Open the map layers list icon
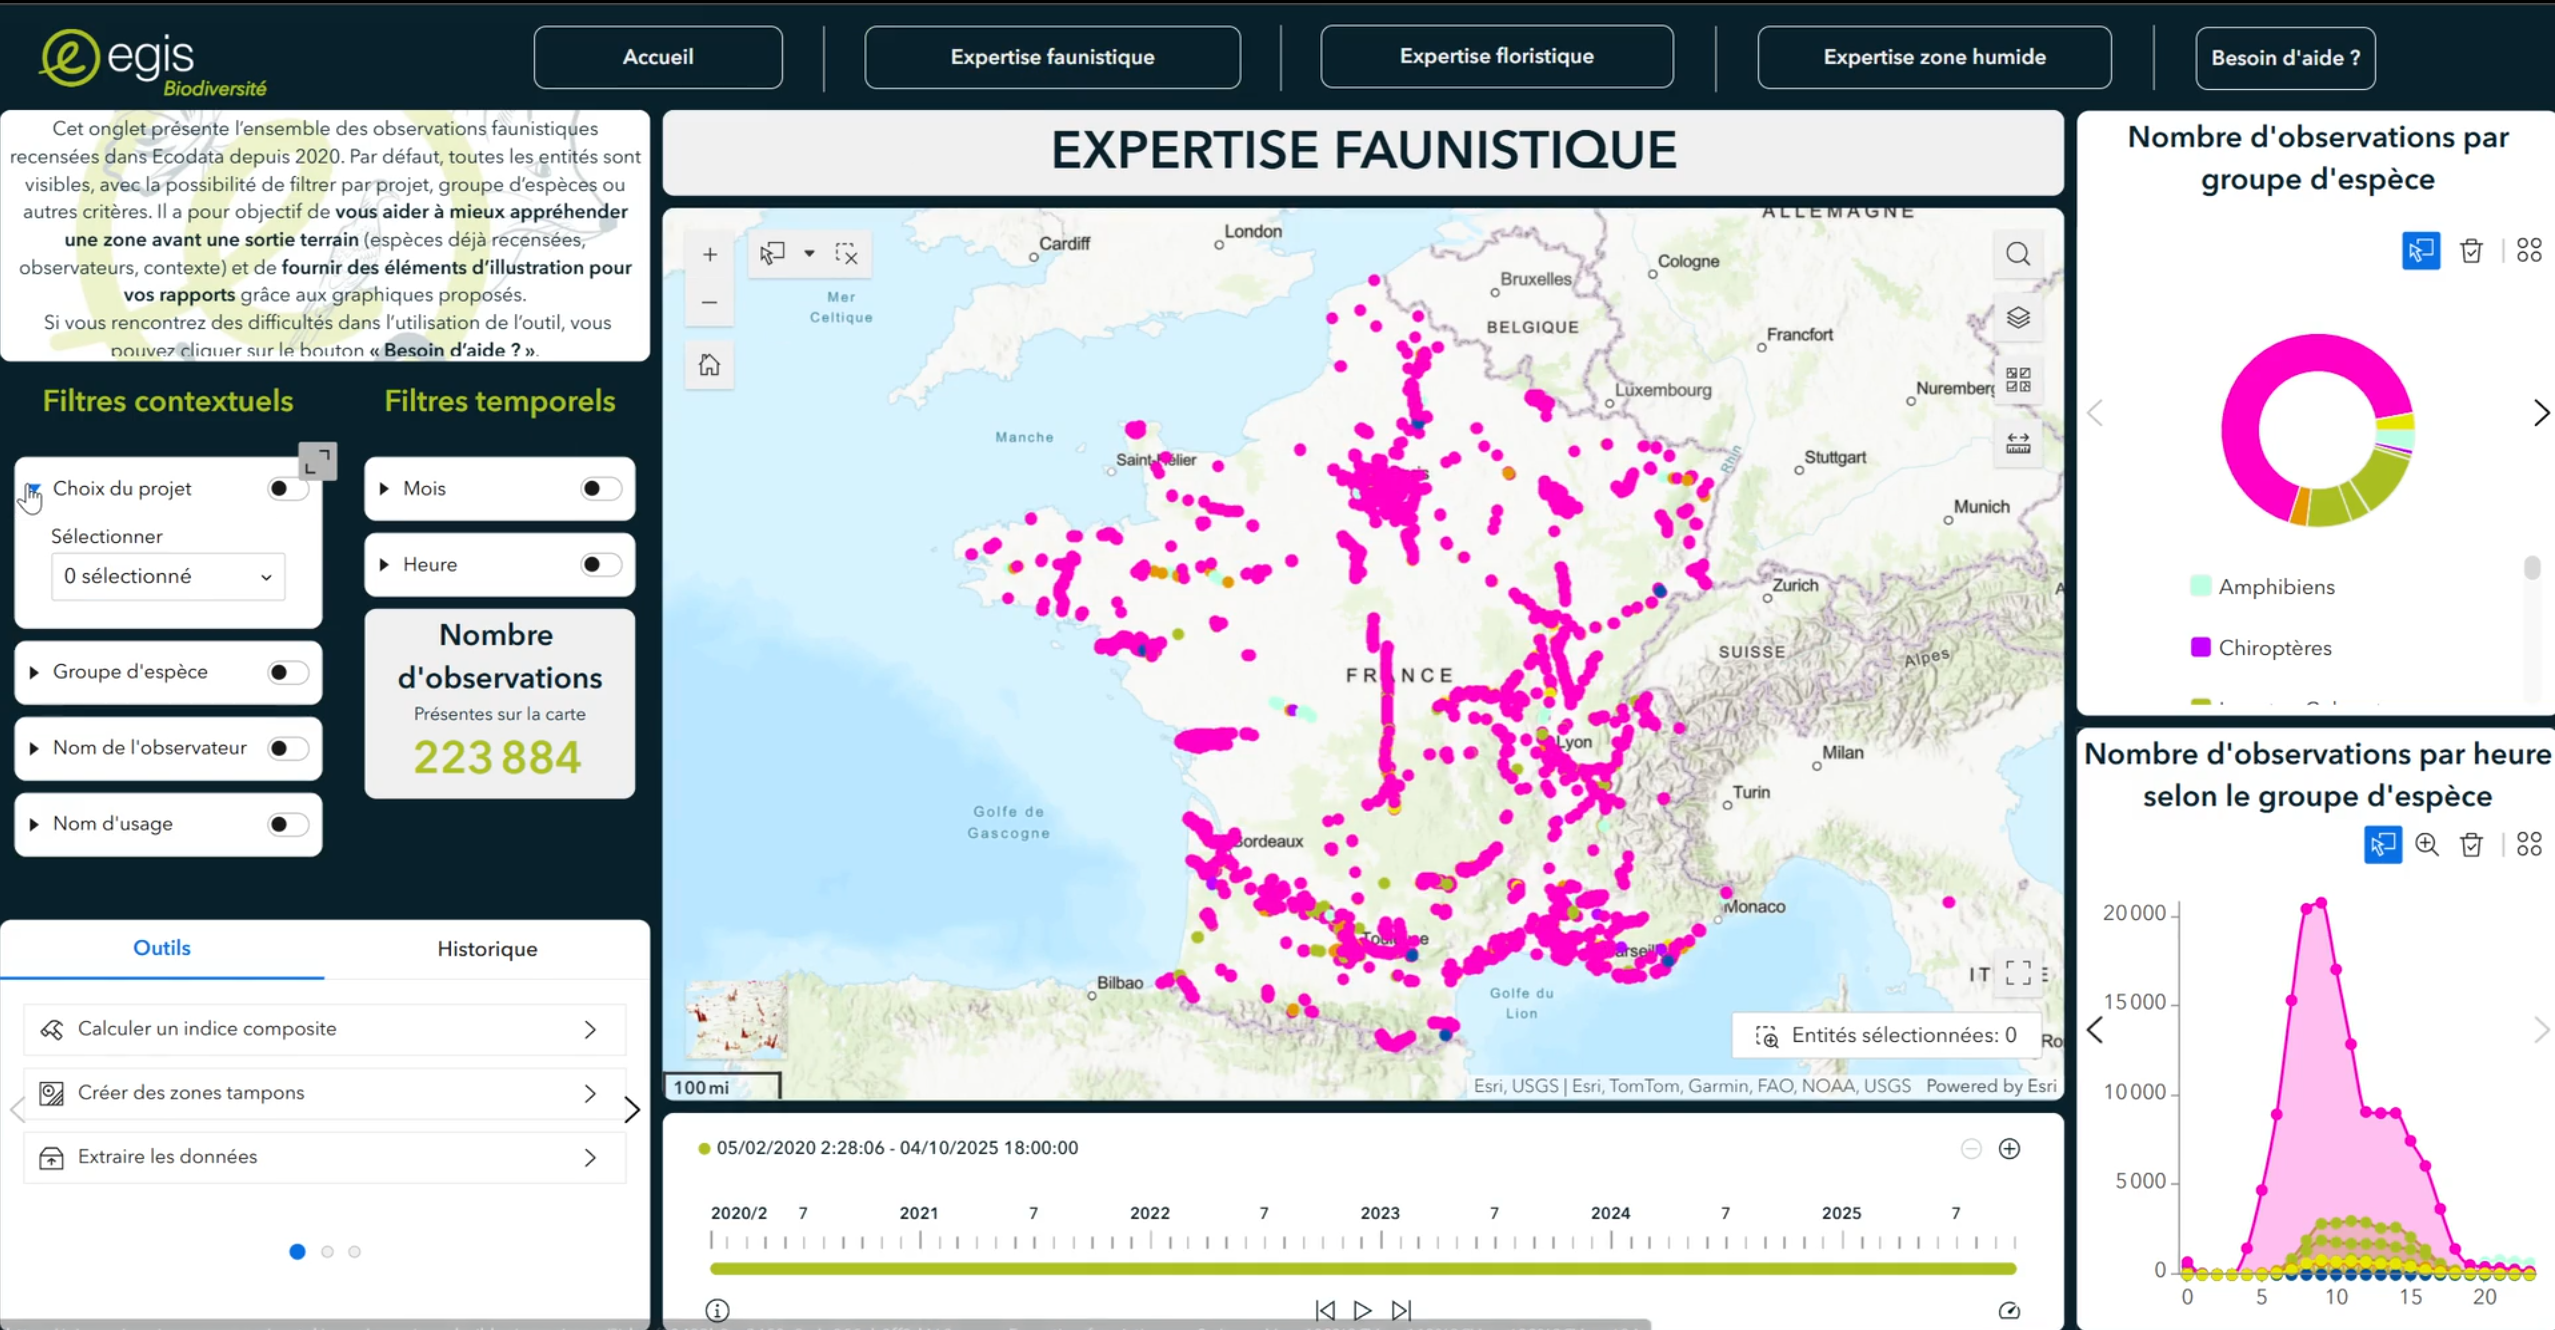Screen dimensions: 2555x1330 [2017, 318]
